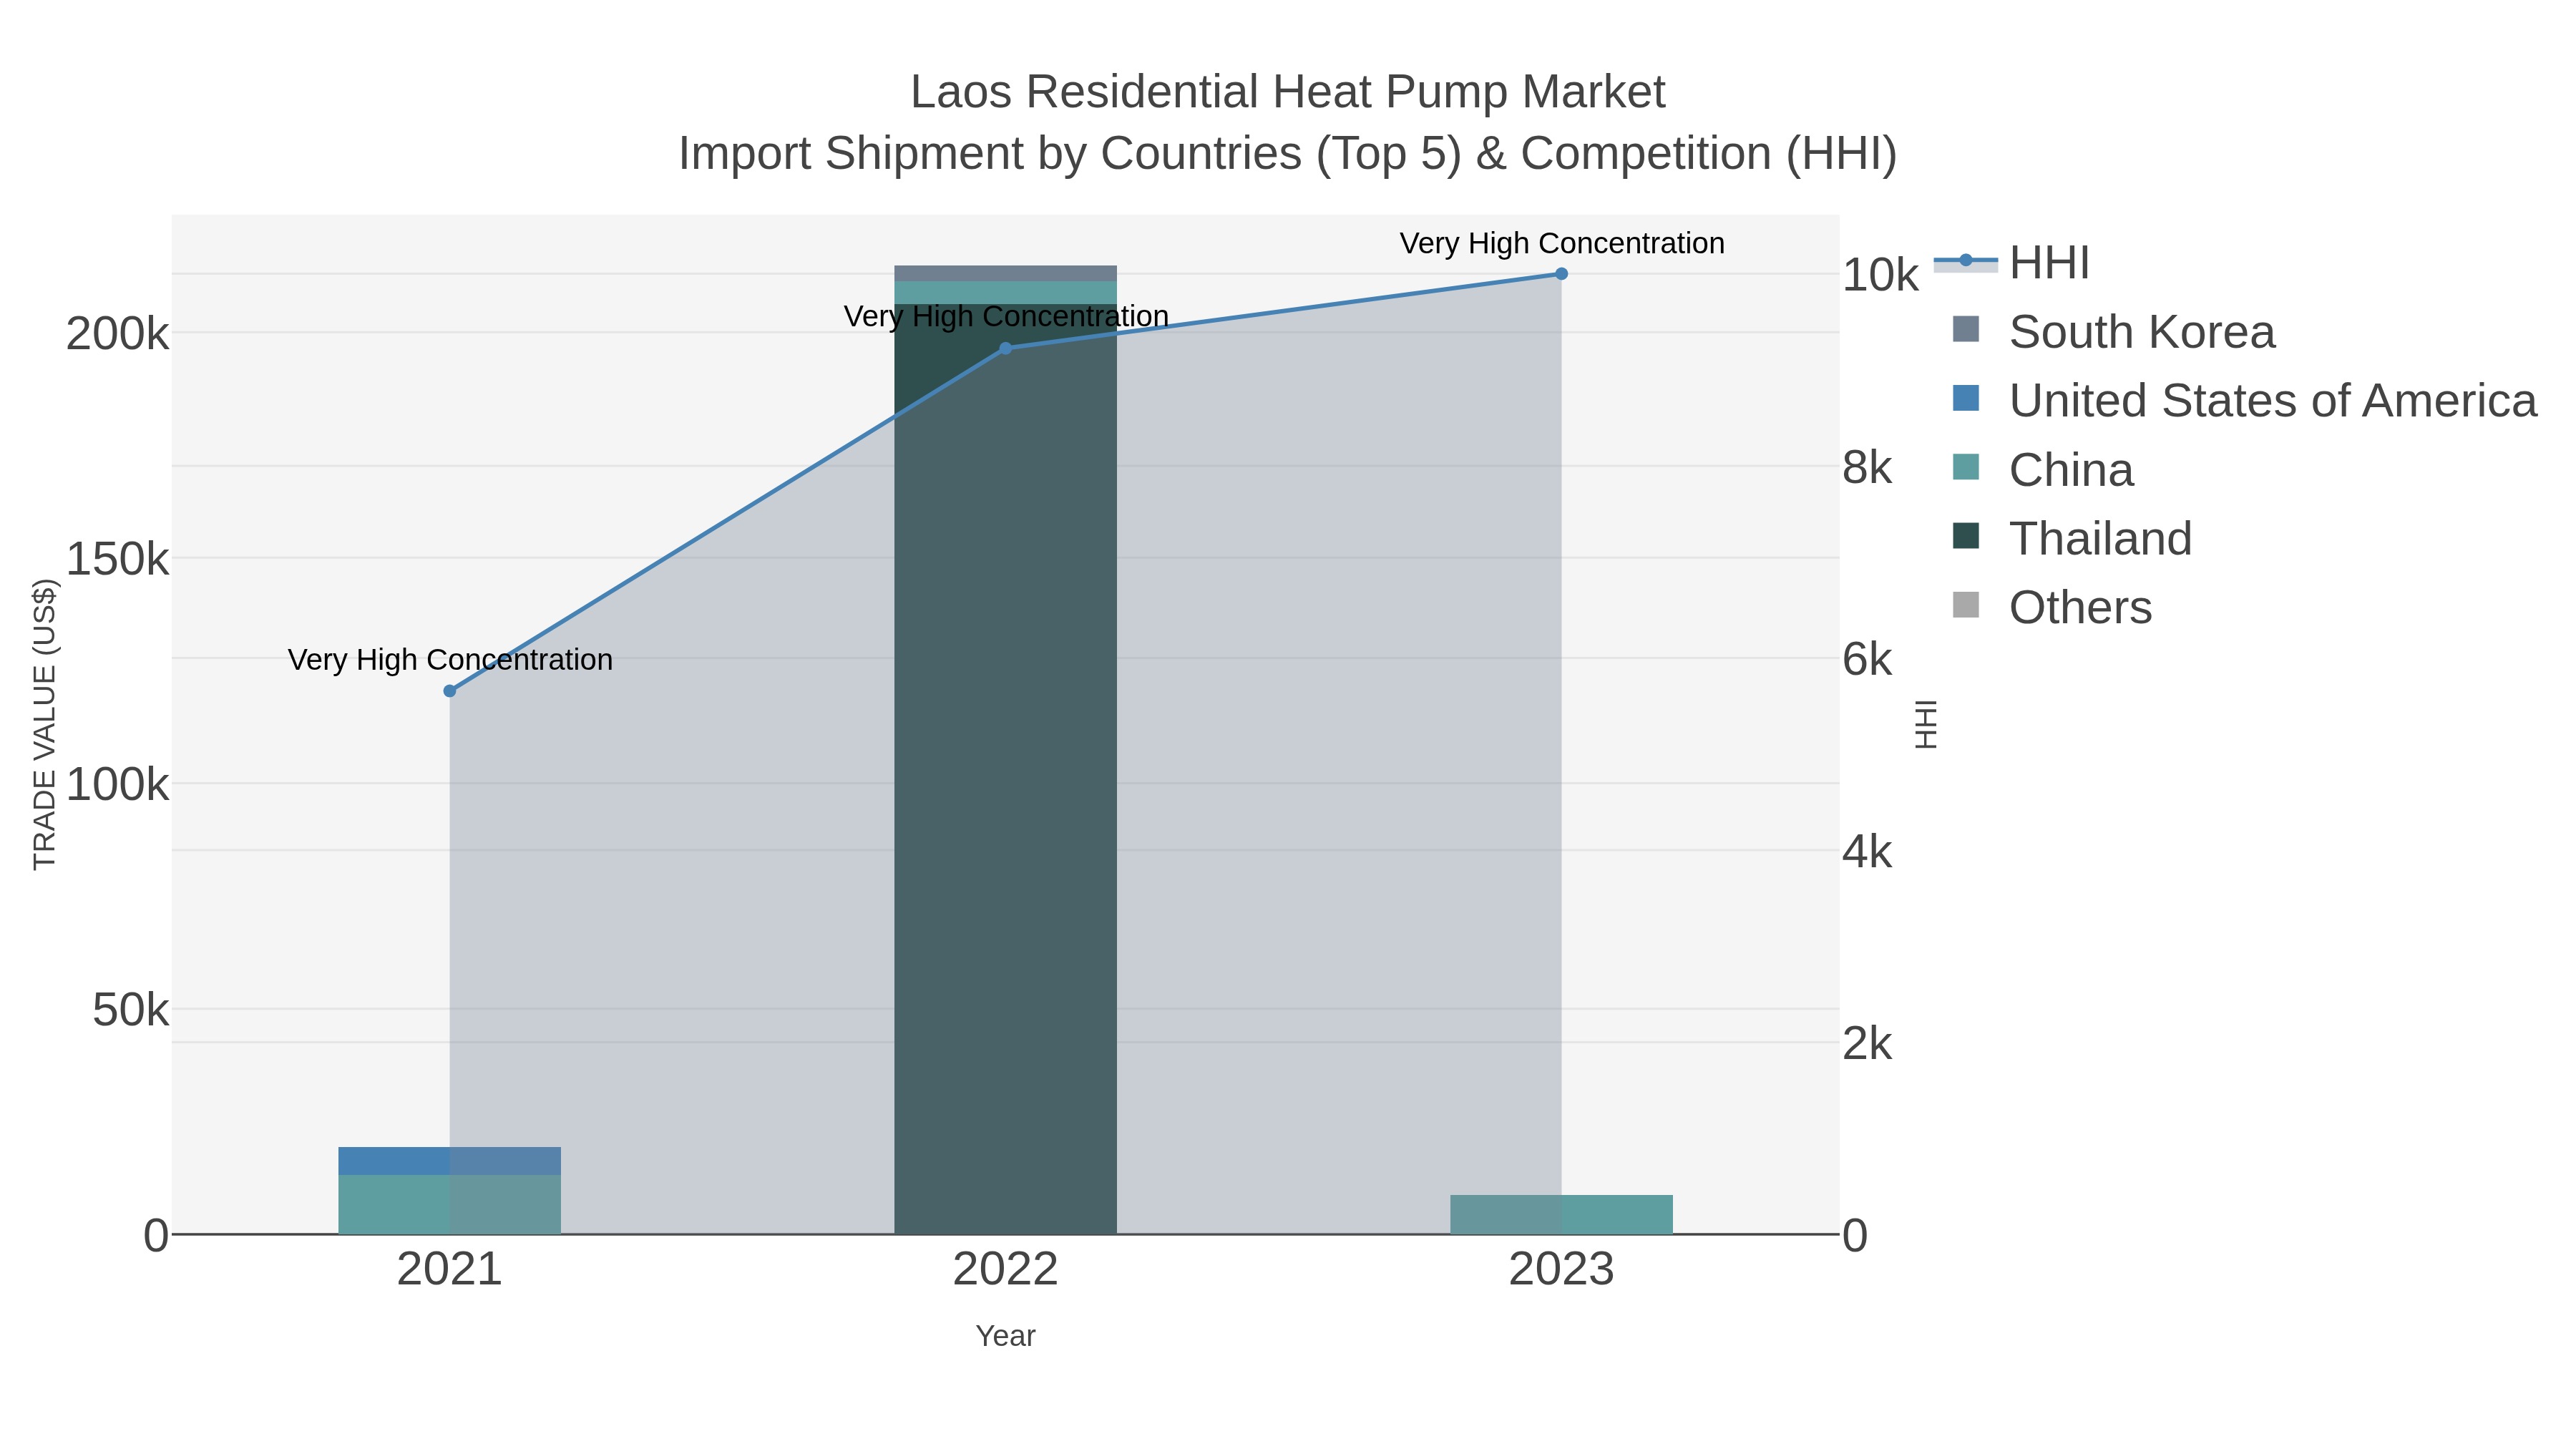Toggle Others legend entry
The image size is (2576, 1449).
coord(2052,608)
